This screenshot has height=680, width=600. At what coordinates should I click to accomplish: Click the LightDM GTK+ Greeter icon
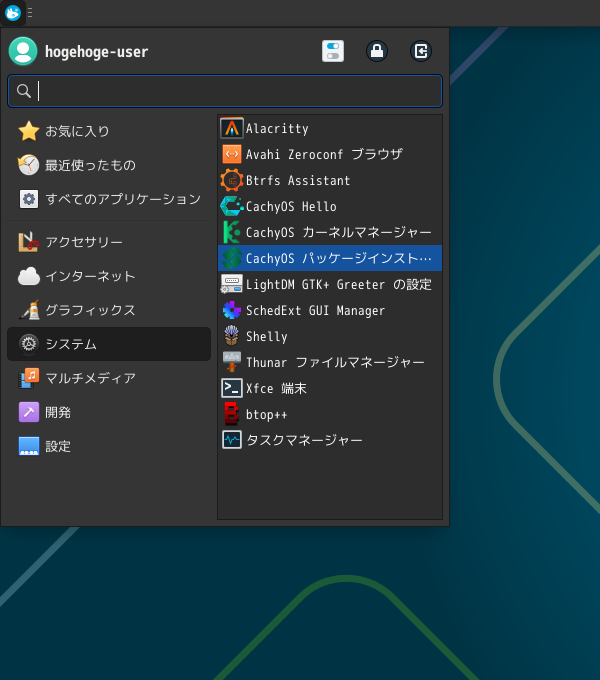pos(232,284)
